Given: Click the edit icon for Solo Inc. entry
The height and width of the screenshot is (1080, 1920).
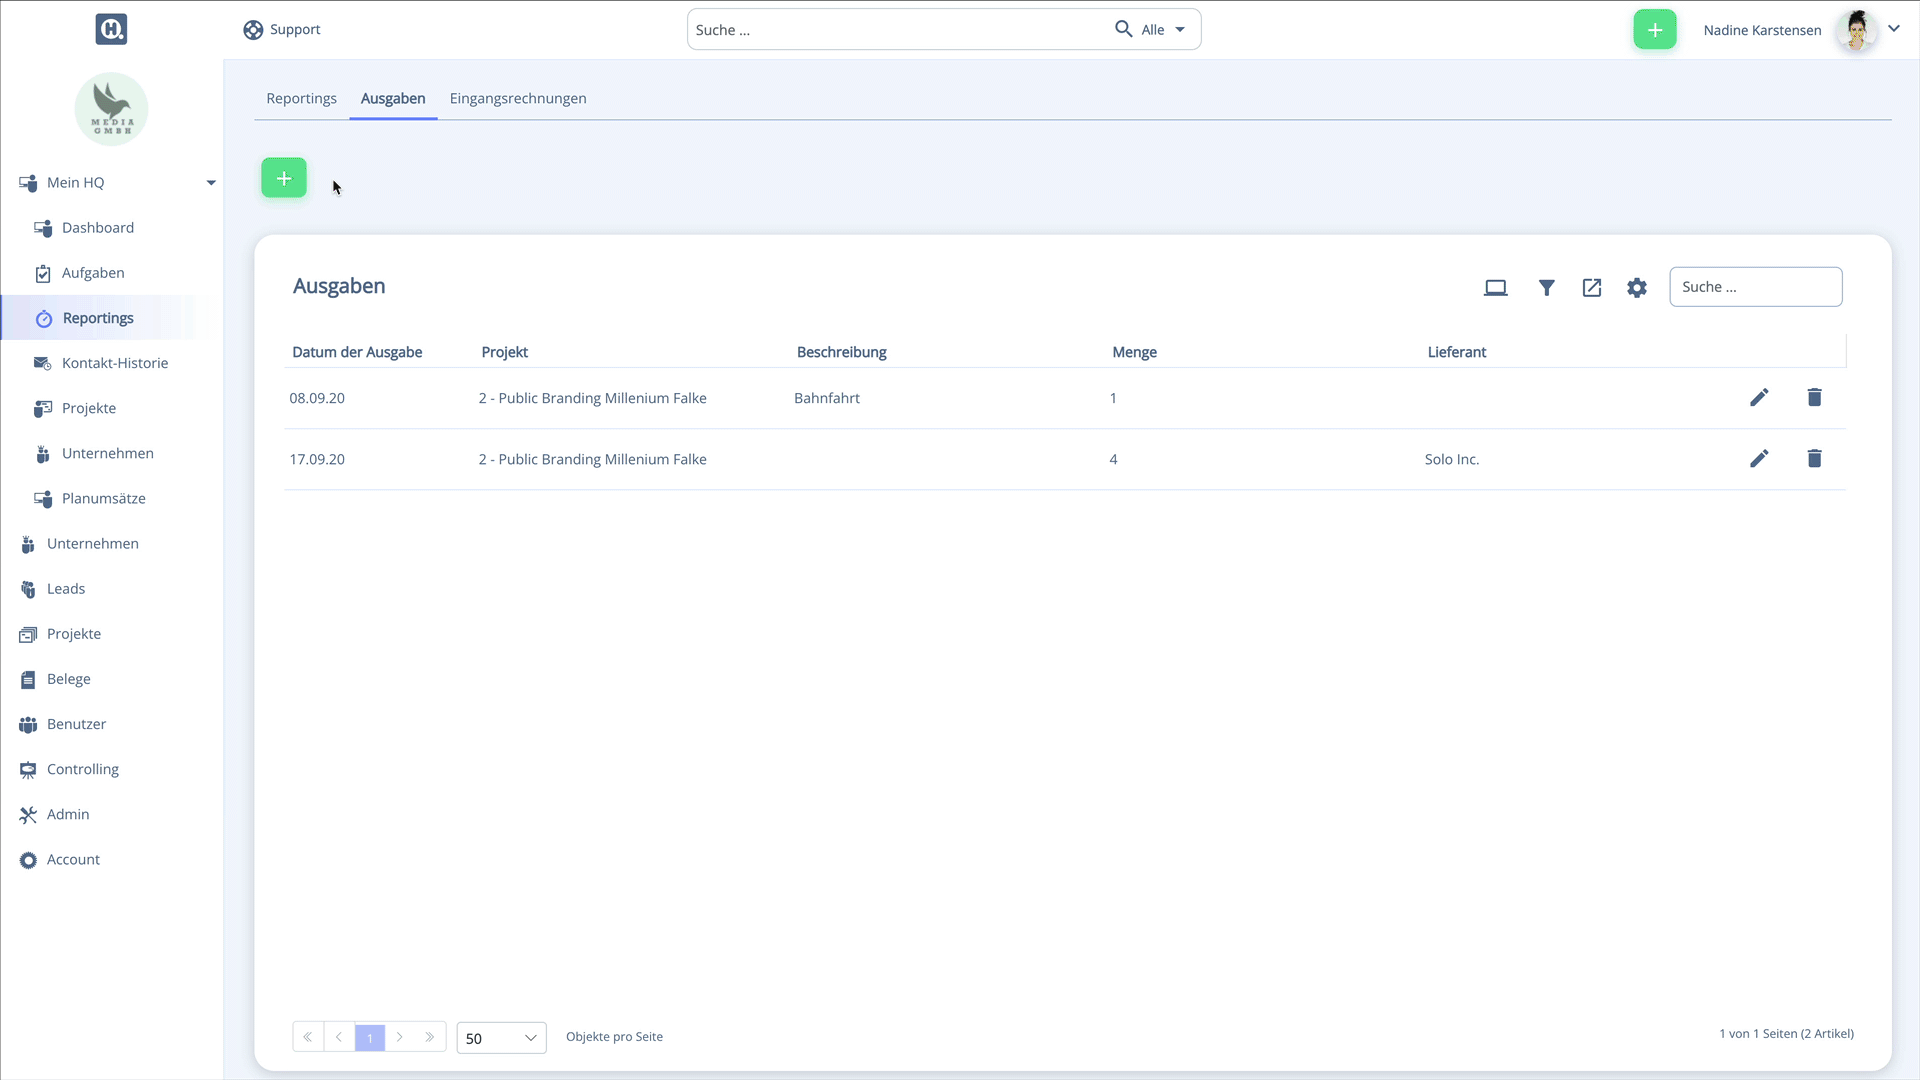Looking at the screenshot, I should 1759,459.
